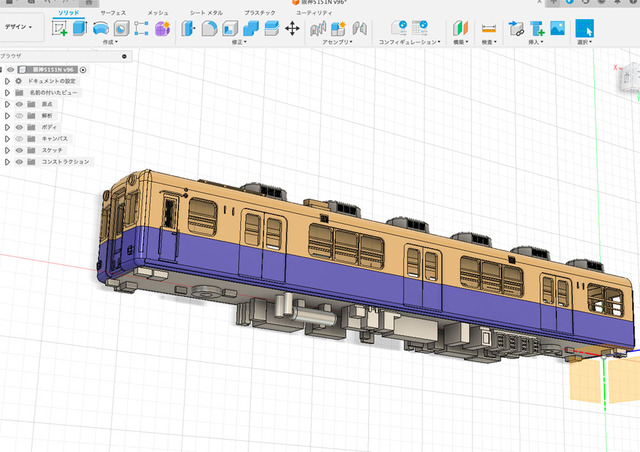Show the キャンバス folder via eye icon
Screen dimensions: 640x452
click(x=19, y=139)
